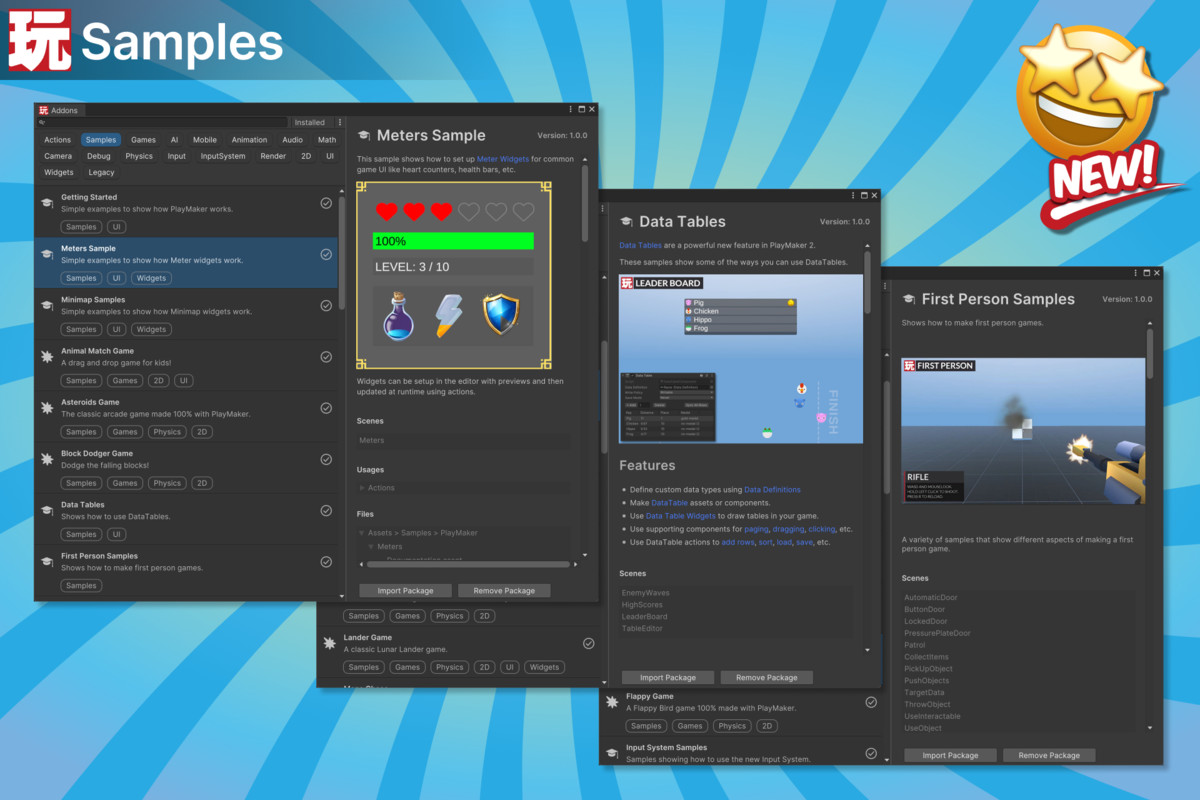Open the Data Tables window options kebab menu
Image resolution: width=1200 pixels, height=800 pixels.
(853, 195)
